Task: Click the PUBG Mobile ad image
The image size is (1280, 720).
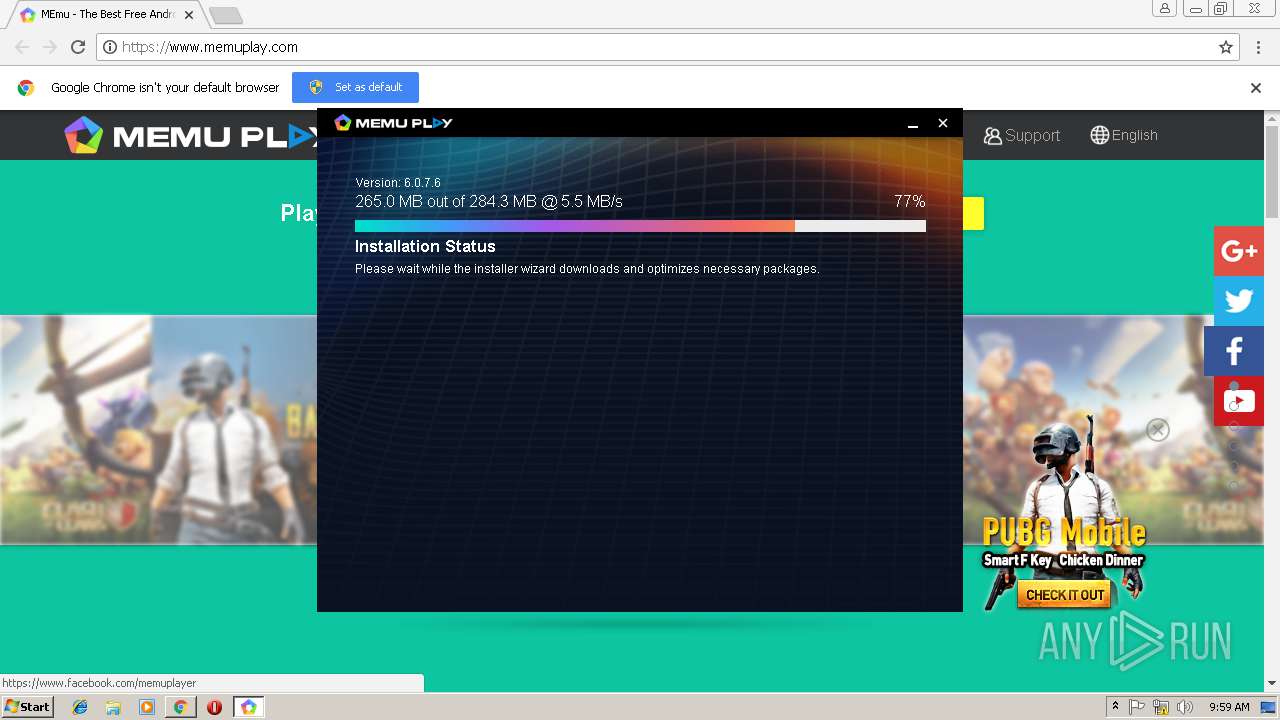Action: [1063, 513]
